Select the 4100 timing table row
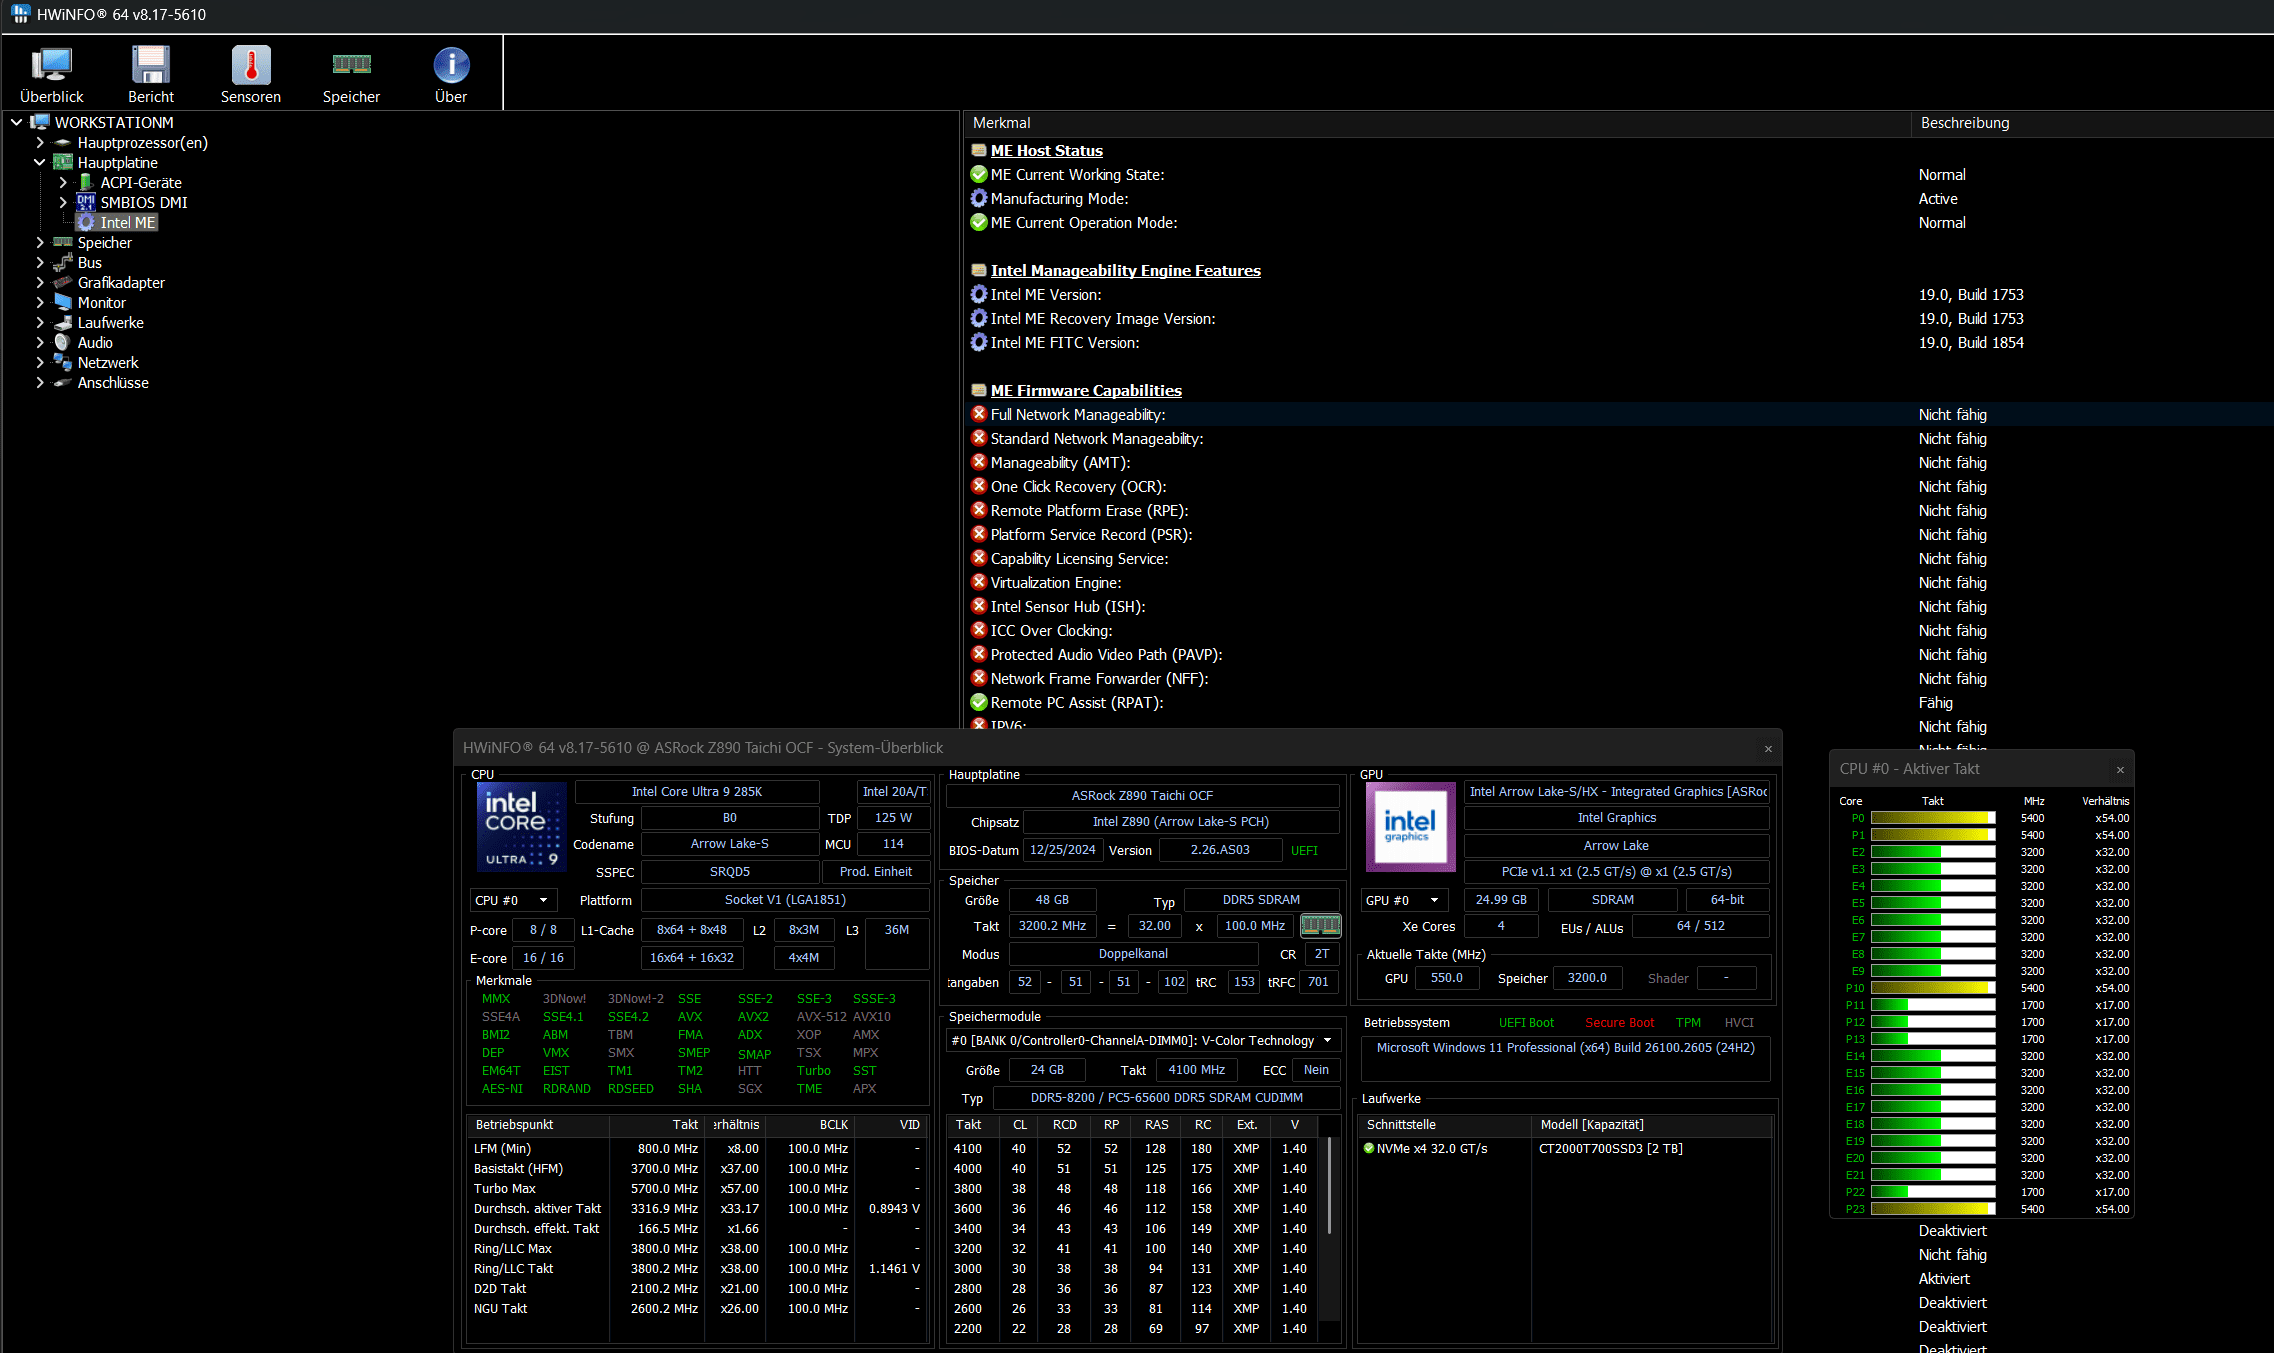The width and height of the screenshot is (2274, 1353). pos(1133,1149)
